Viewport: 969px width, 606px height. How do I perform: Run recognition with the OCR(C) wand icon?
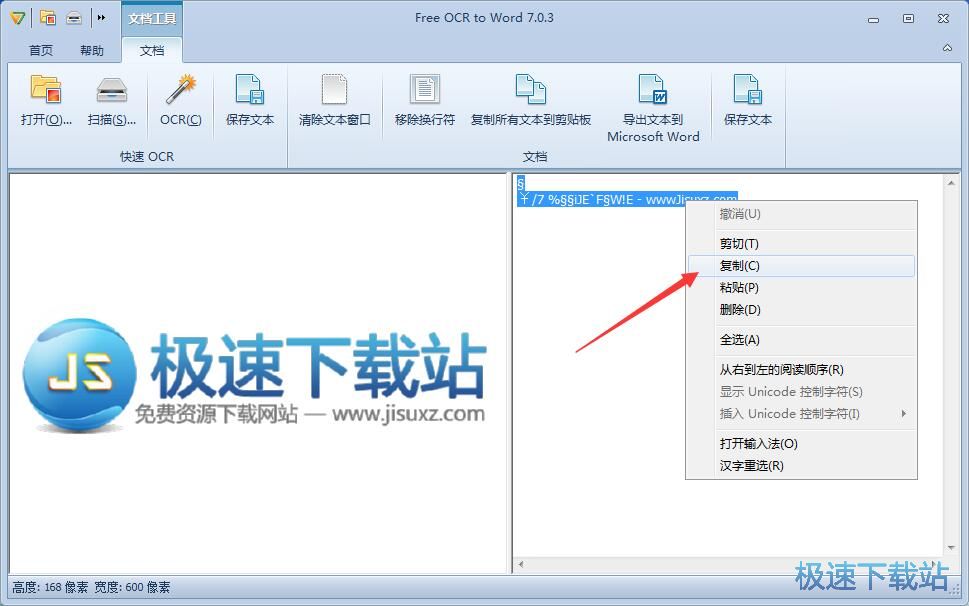coord(180,99)
